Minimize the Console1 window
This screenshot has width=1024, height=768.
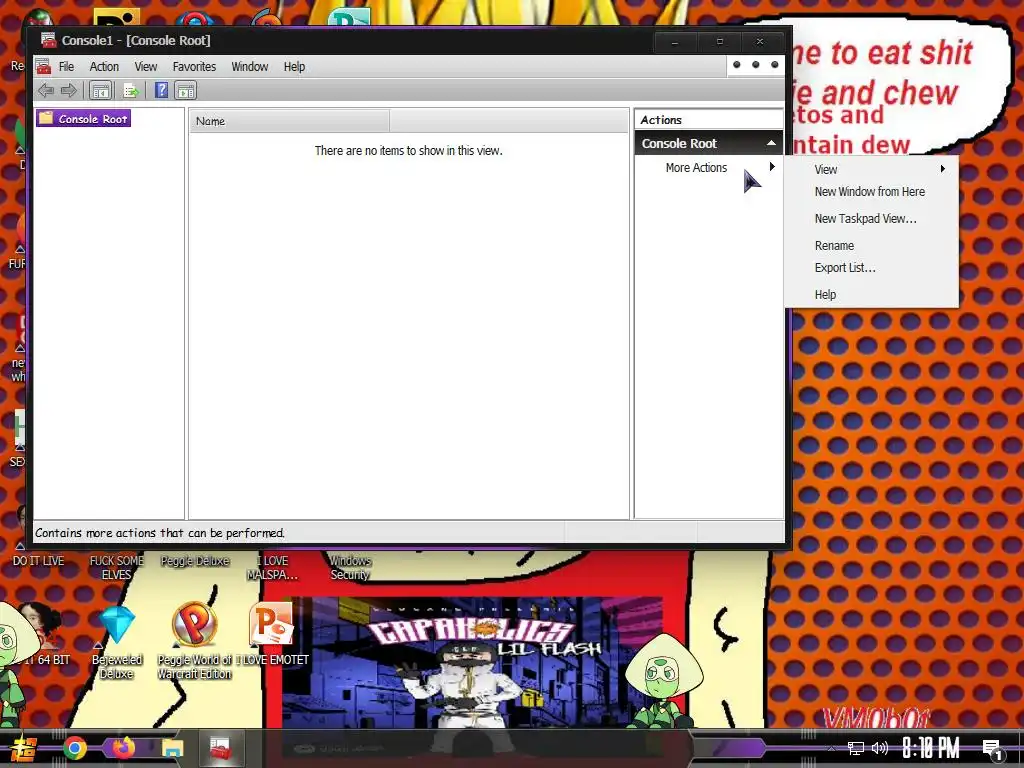[x=675, y=42]
